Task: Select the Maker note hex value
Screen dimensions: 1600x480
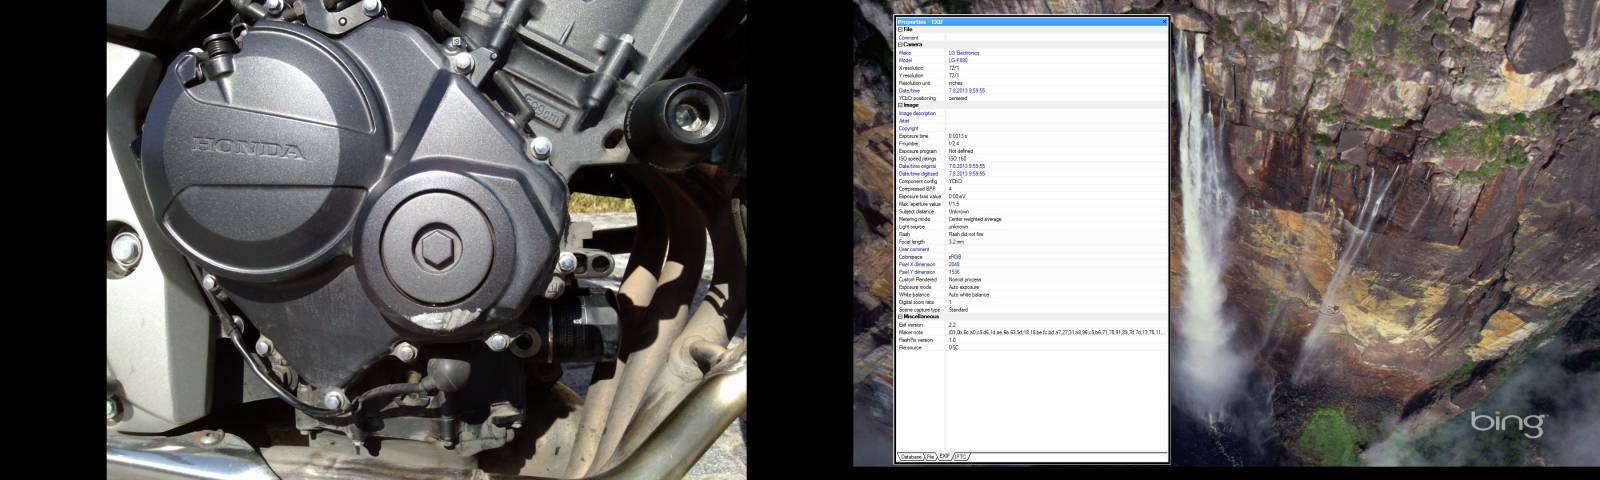Action: click(x=1055, y=332)
